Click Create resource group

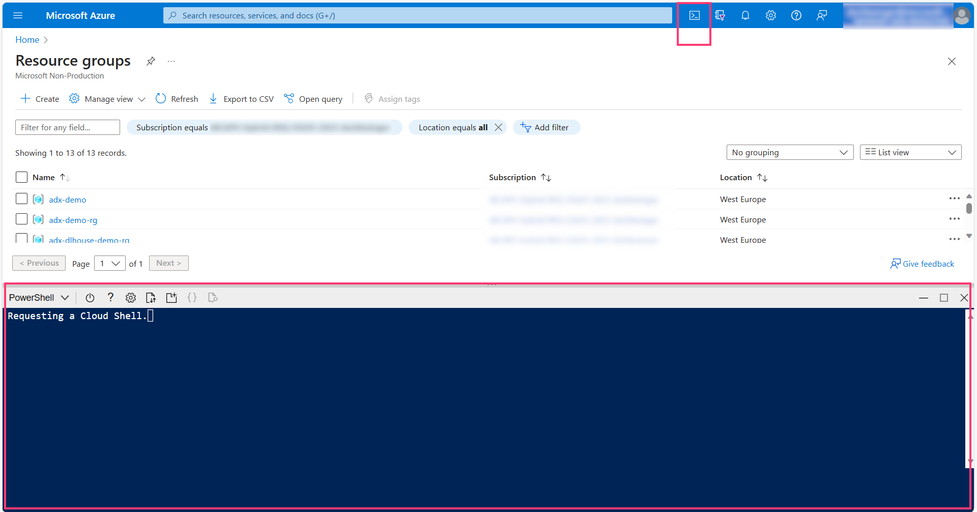[39, 98]
